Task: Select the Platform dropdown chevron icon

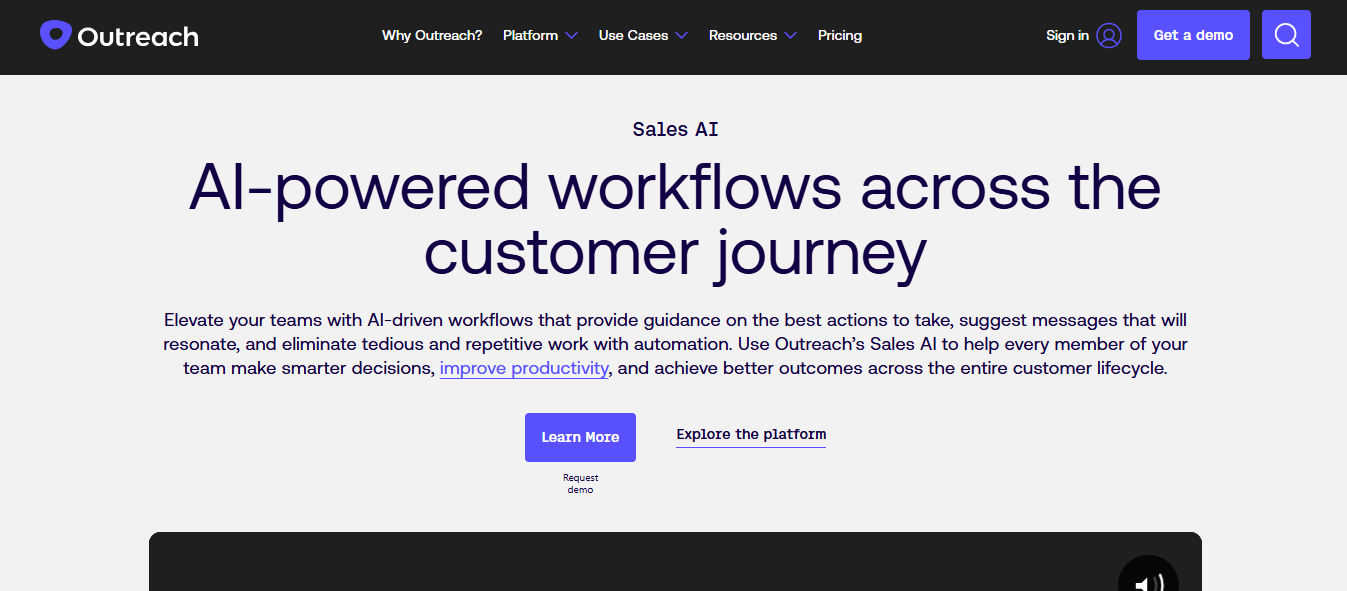Action: pos(571,35)
